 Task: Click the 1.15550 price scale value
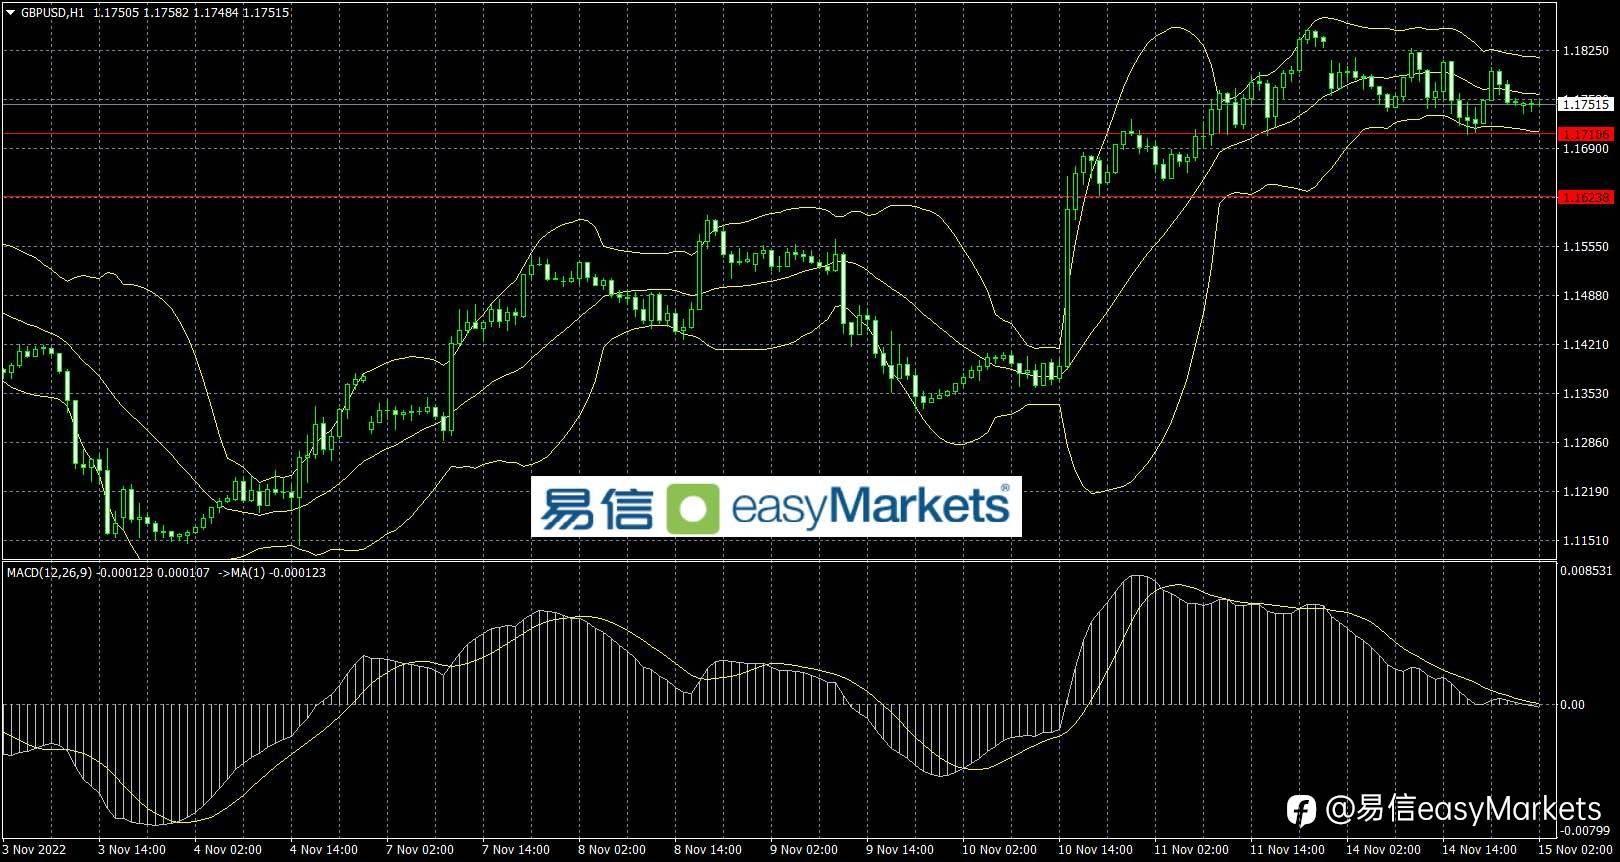coord(1585,246)
